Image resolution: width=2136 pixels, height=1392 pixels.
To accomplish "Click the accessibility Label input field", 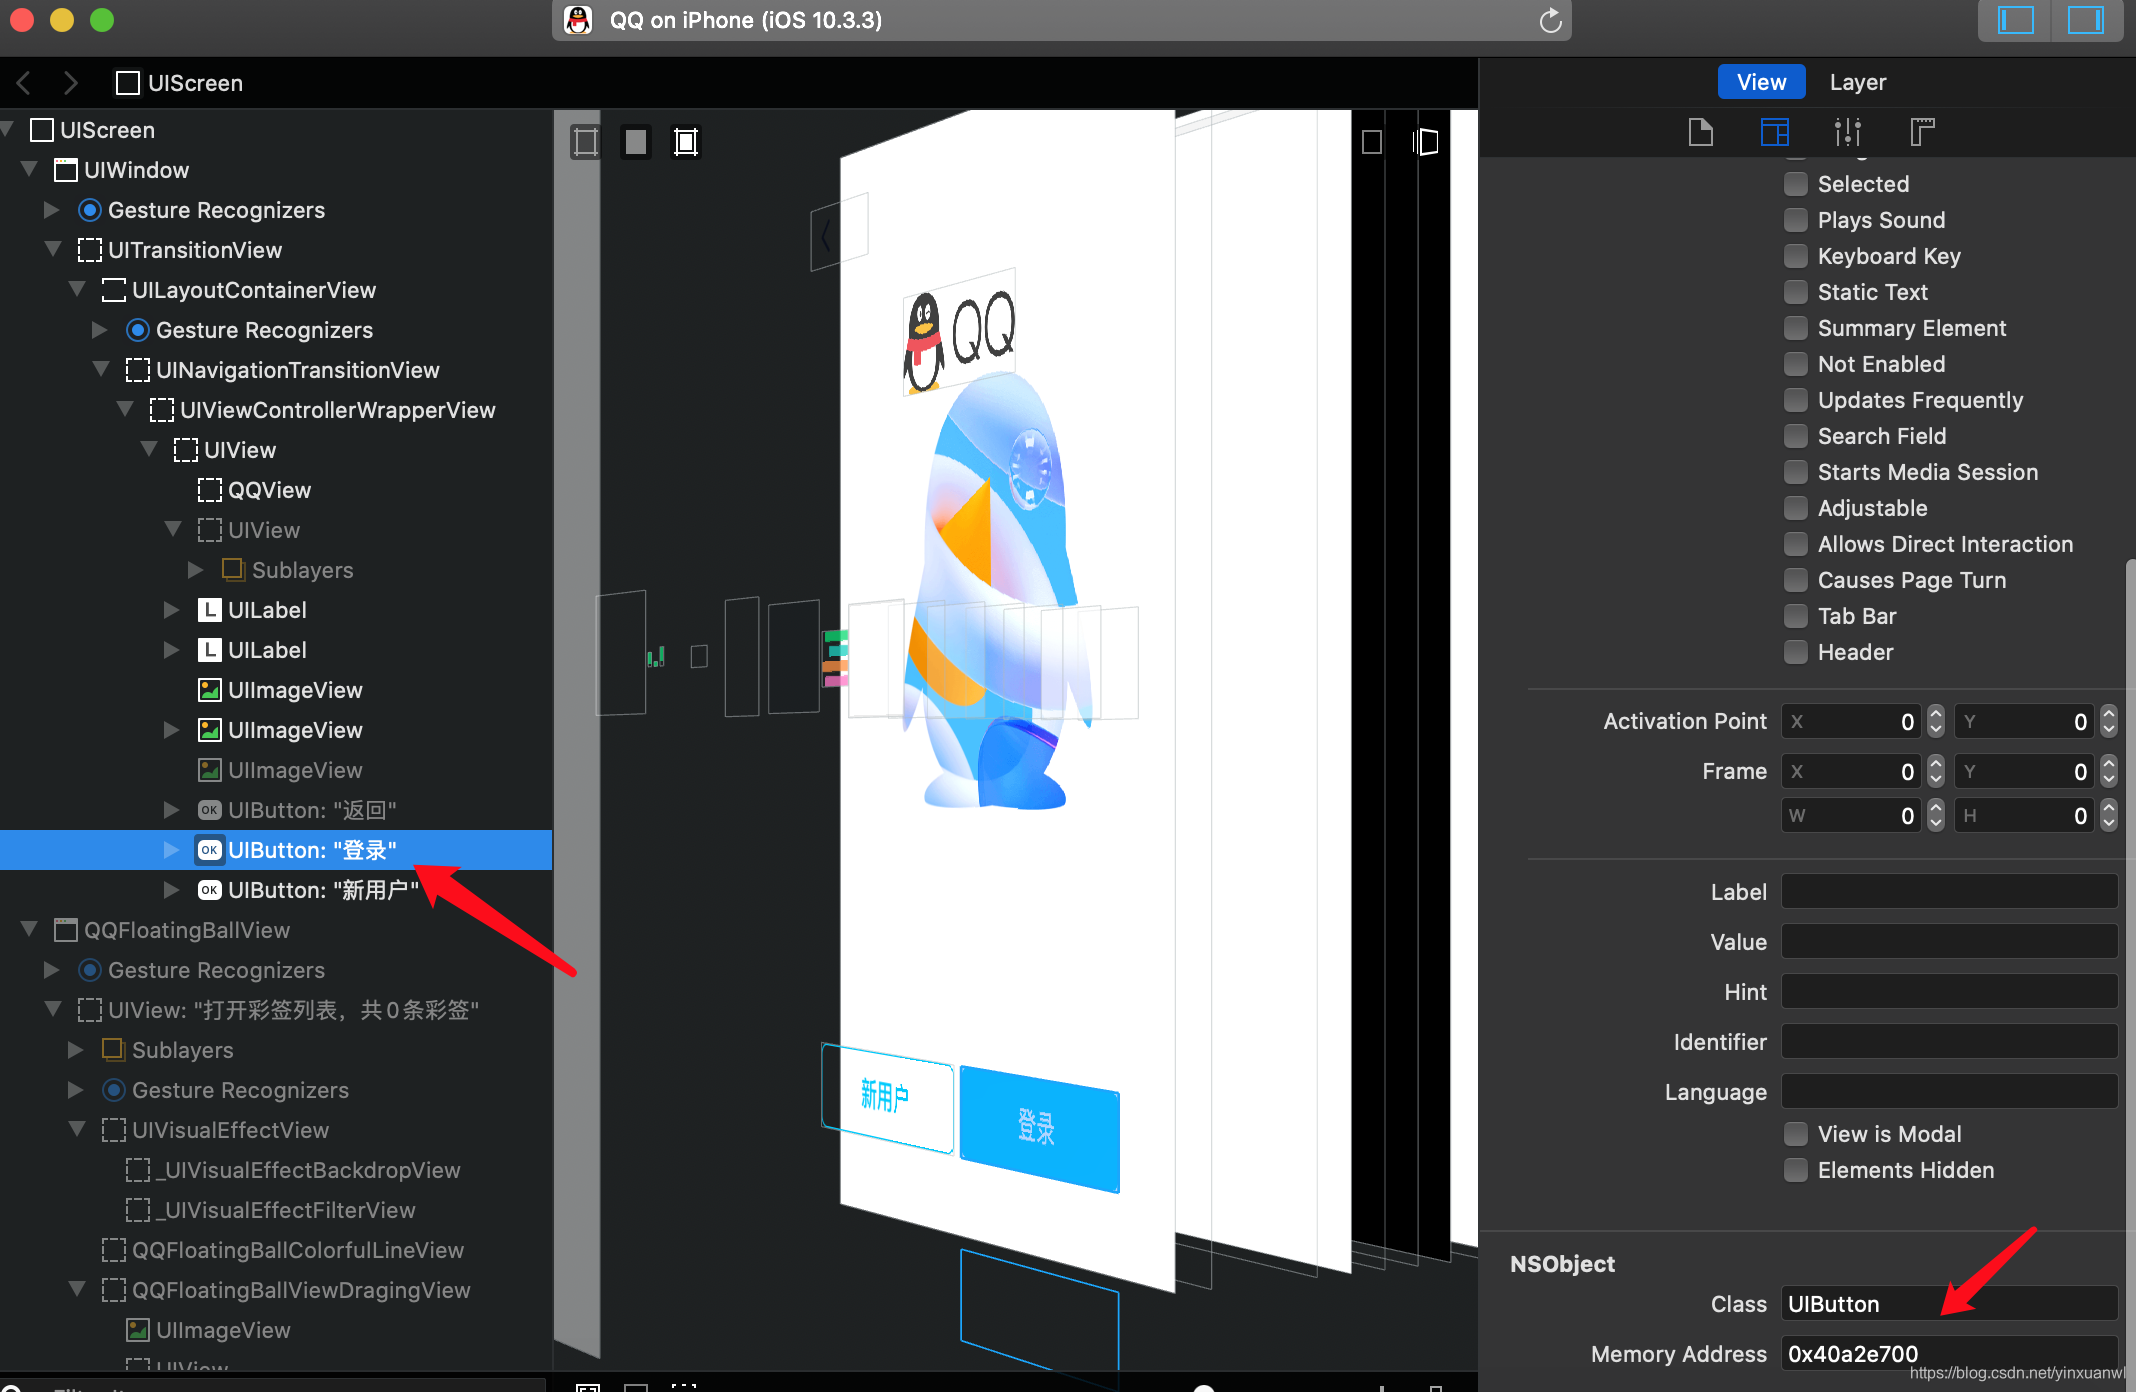I will pos(1949,892).
